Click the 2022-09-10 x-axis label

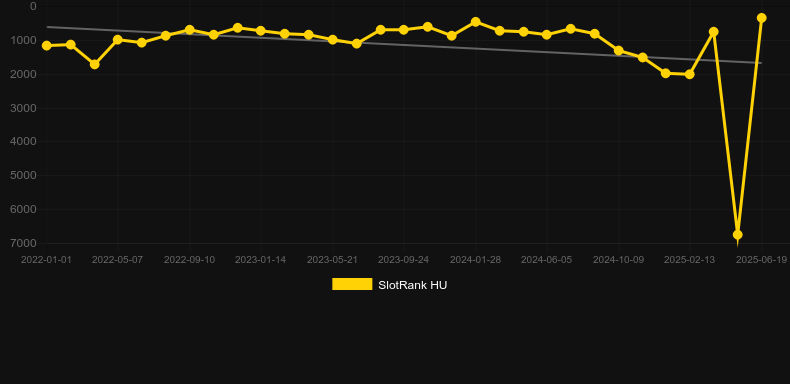(189, 260)
